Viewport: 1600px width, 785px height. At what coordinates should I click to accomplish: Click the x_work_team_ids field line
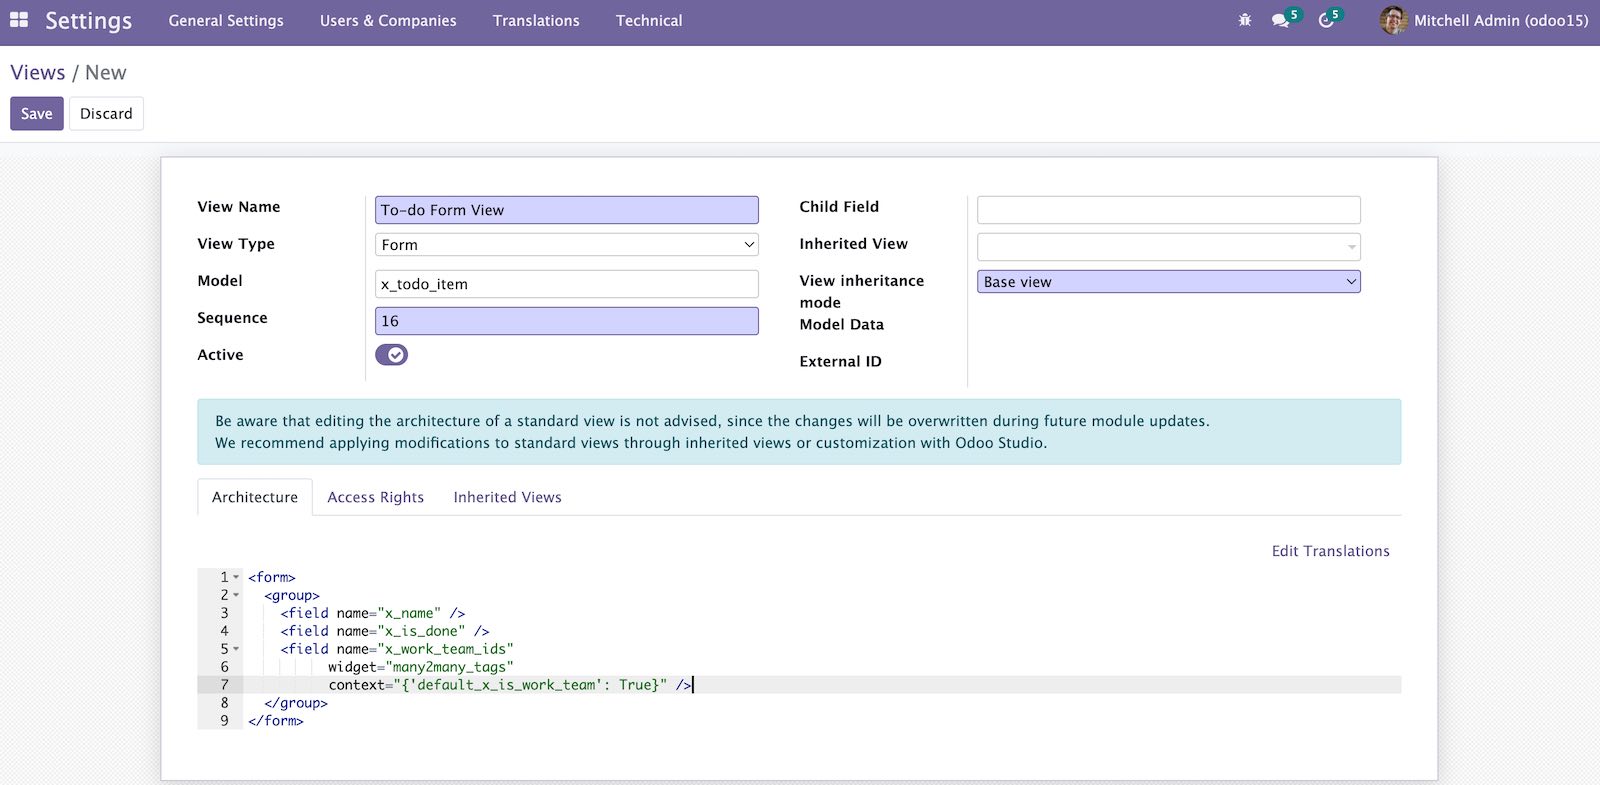397,649
